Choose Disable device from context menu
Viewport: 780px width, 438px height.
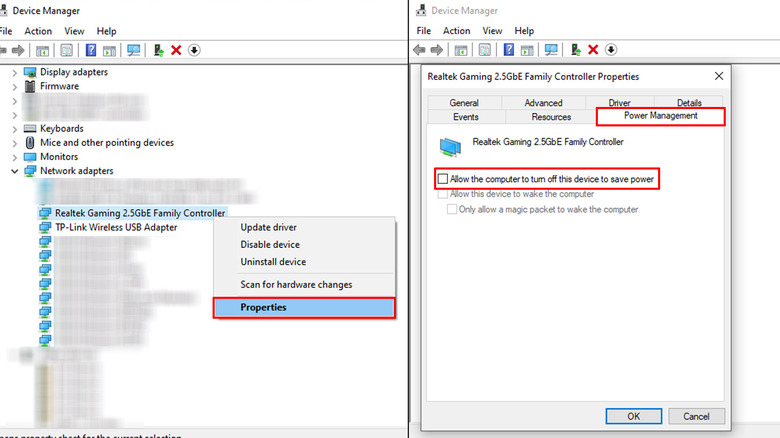tap(270, 244)
